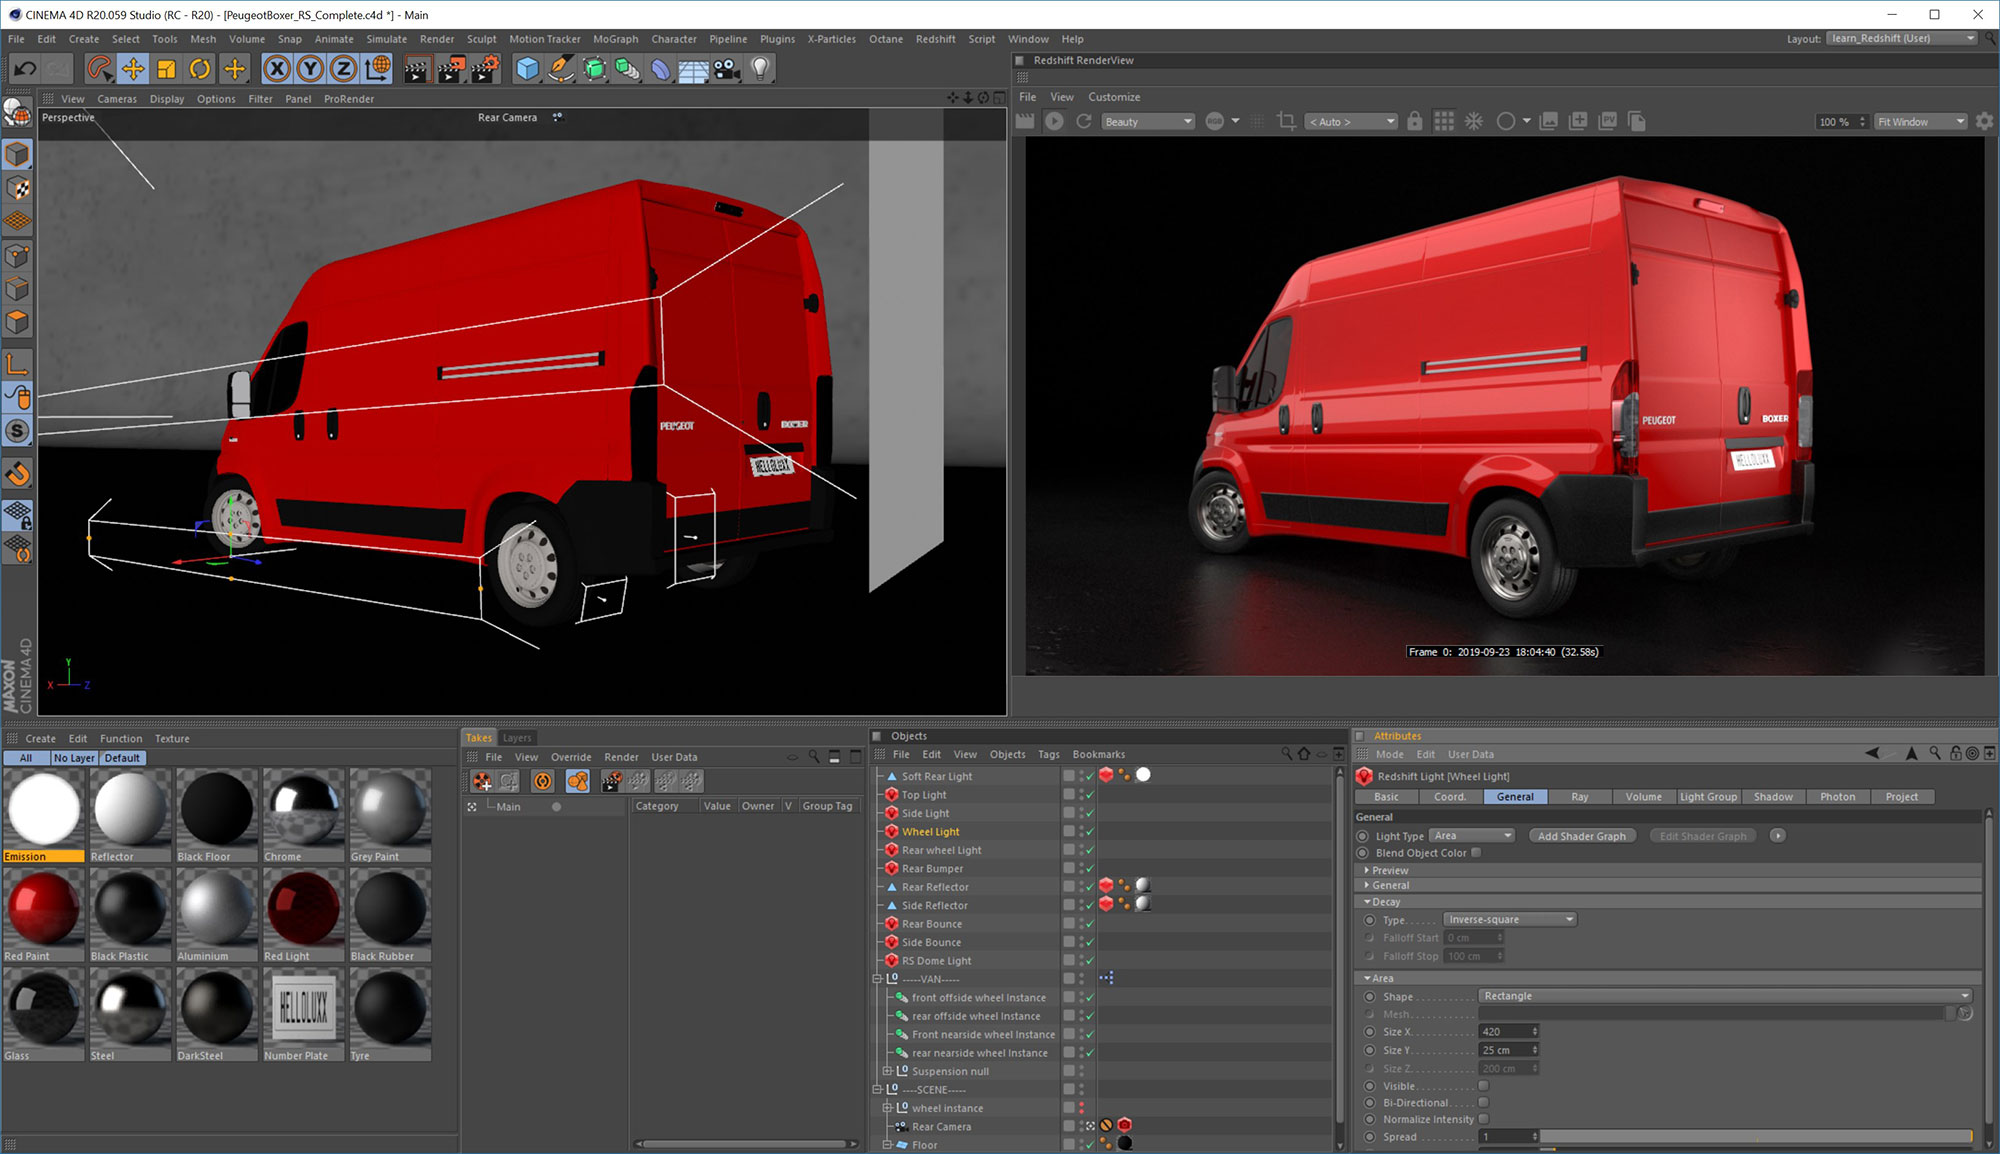Select the Red Paint material thumbnail
Screen dimensions: 2000x1154
click(44, 910)
